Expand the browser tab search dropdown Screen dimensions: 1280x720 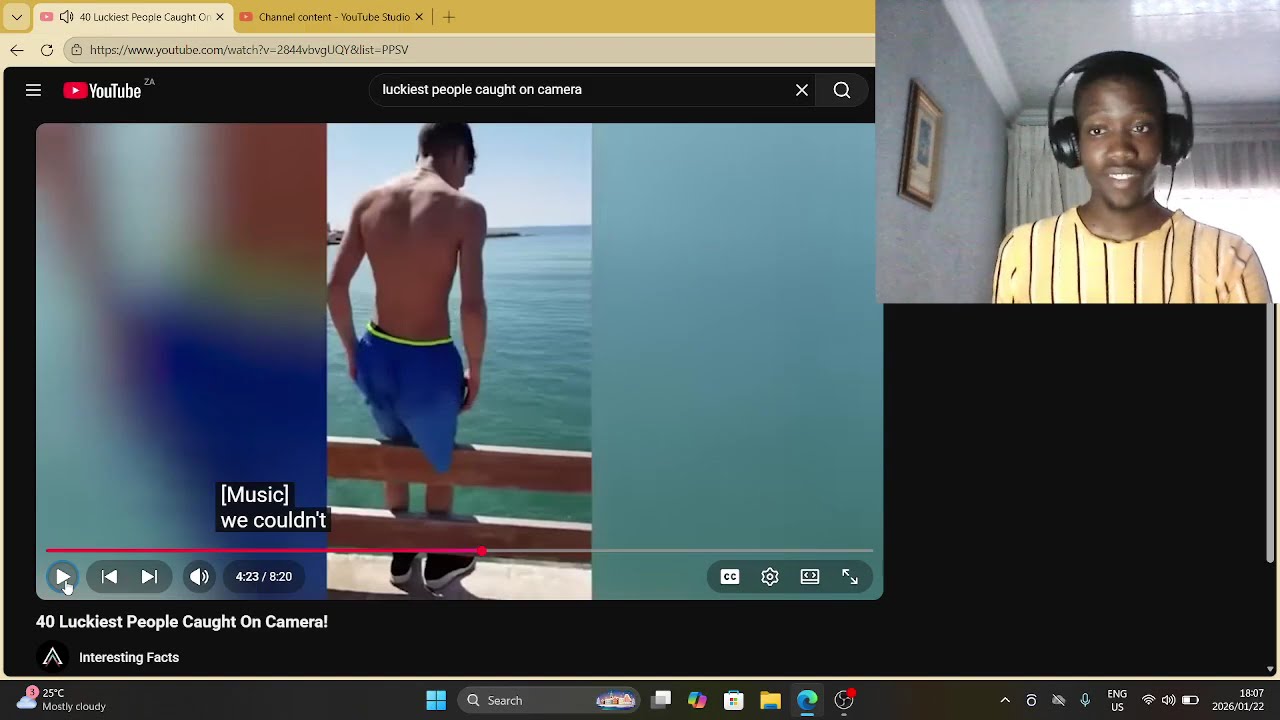coord(16,17)
